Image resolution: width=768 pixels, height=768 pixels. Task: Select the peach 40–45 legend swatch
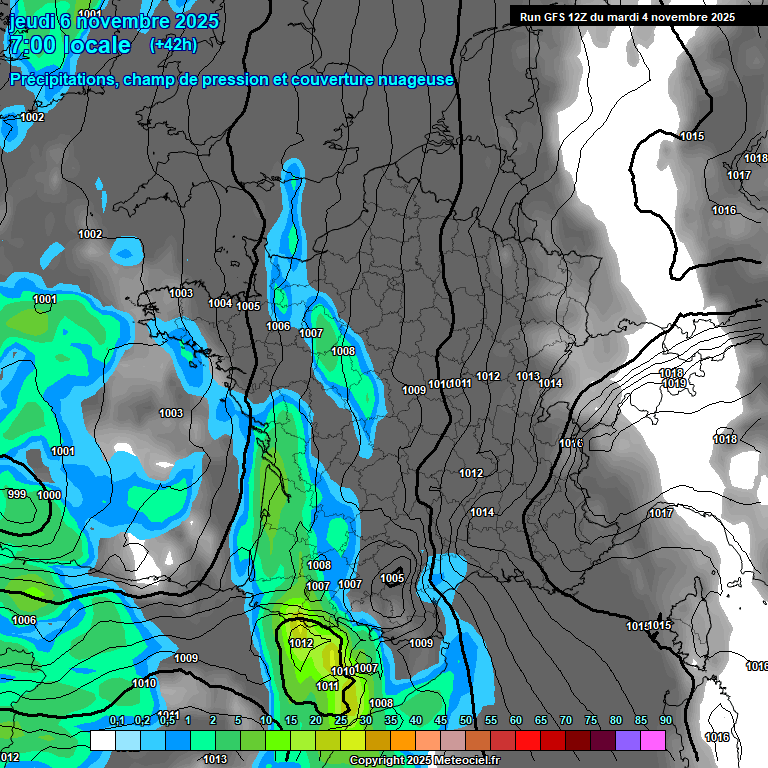(x=428, y=740)
